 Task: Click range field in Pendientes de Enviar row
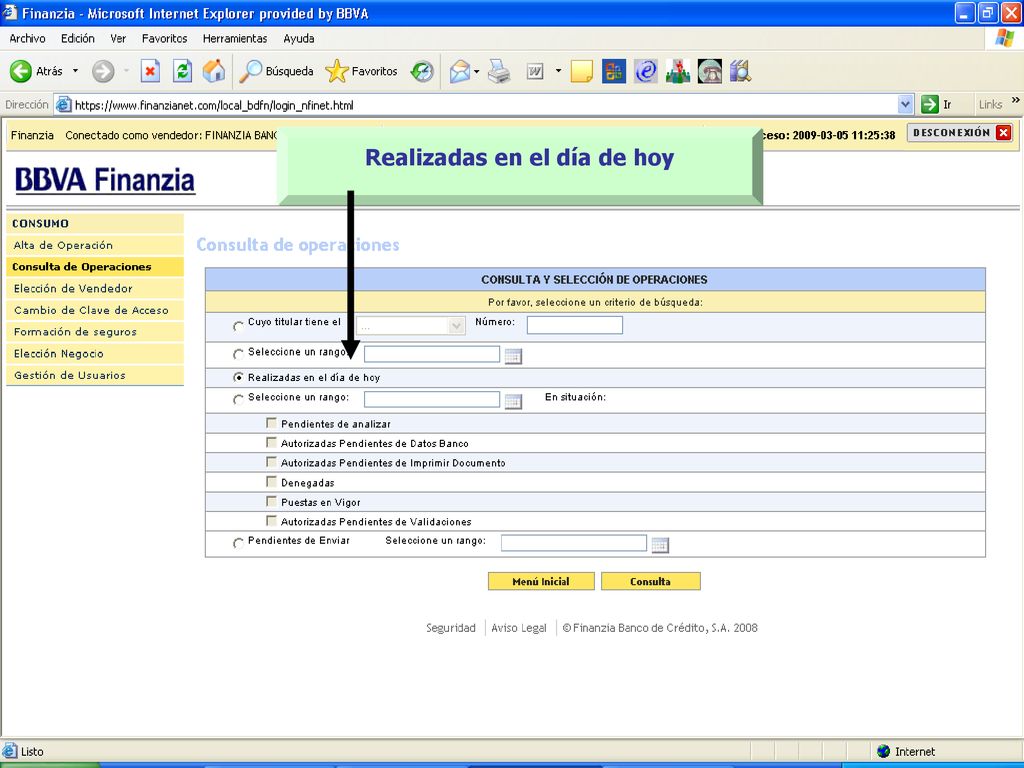pos(573,543)
